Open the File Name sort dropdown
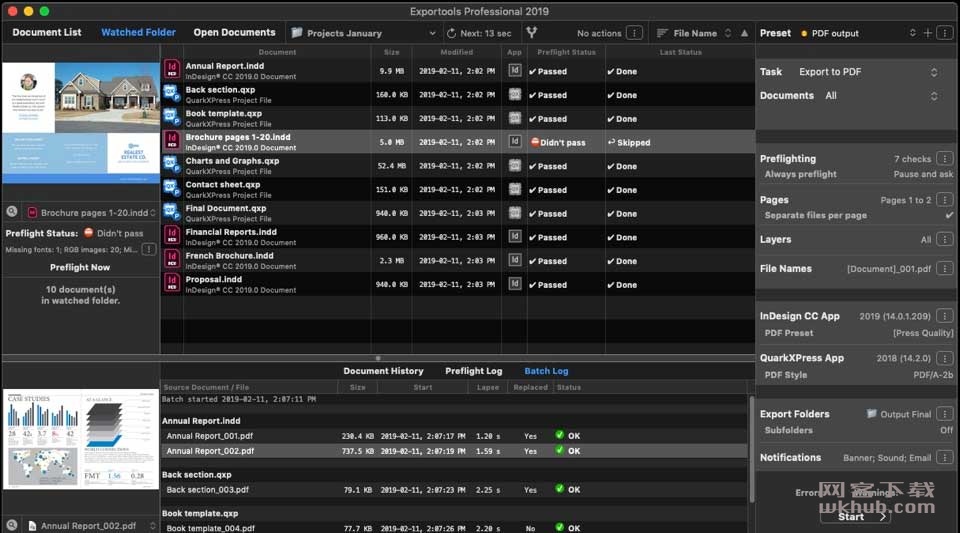Image resolution: width=960 pixels, height=533 pixels. (x=694, y=33)
